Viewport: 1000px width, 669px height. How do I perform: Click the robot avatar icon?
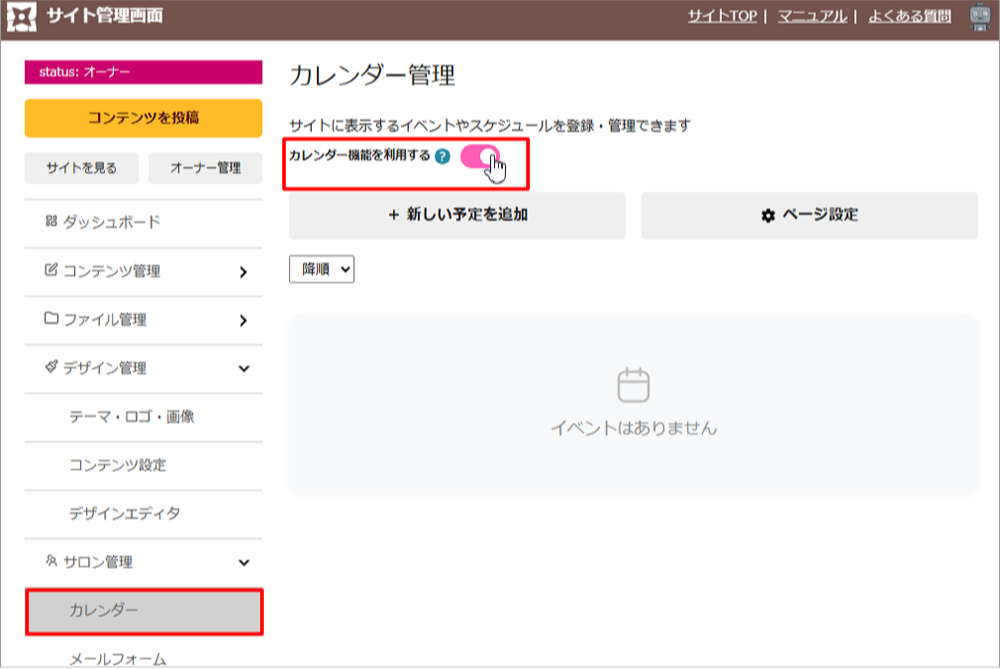tap(979, 17)
